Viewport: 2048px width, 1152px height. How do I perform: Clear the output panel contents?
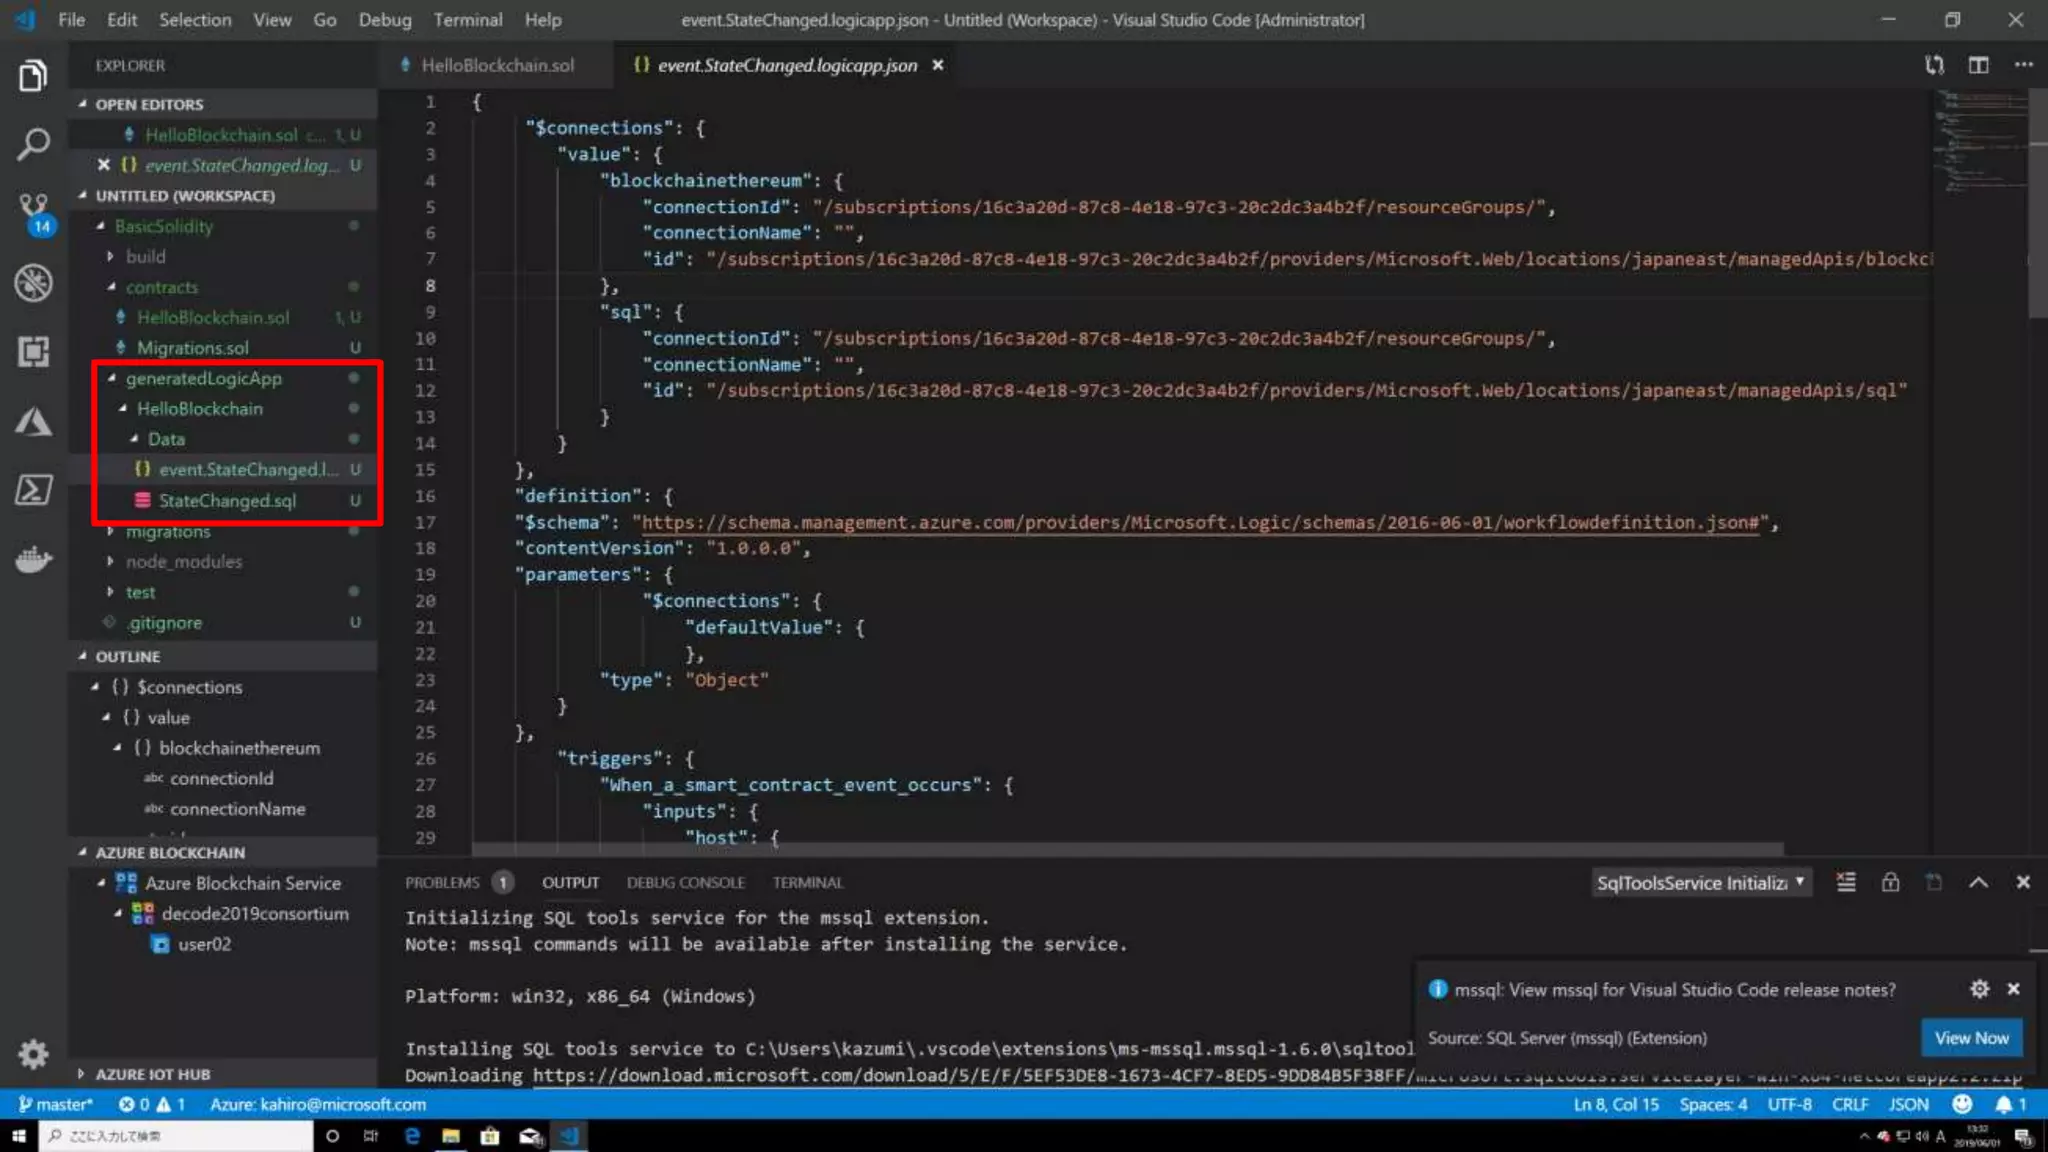click(1846, 882)
